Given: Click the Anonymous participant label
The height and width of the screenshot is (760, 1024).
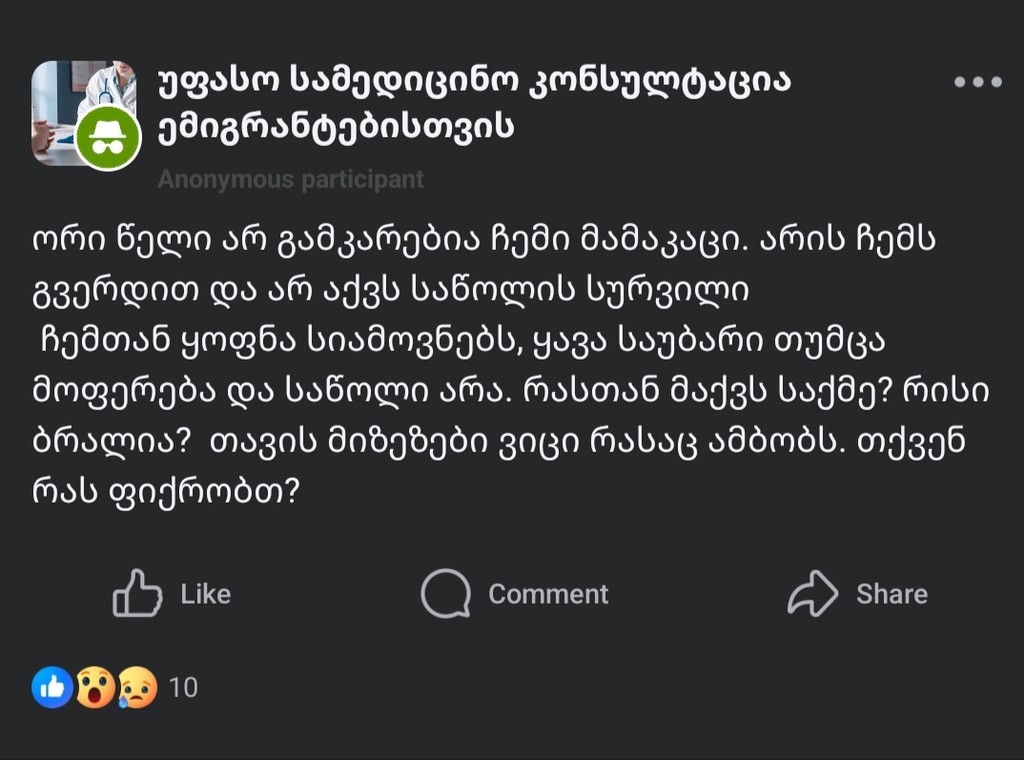Looking at the screenshot, I should pos(290,179).
